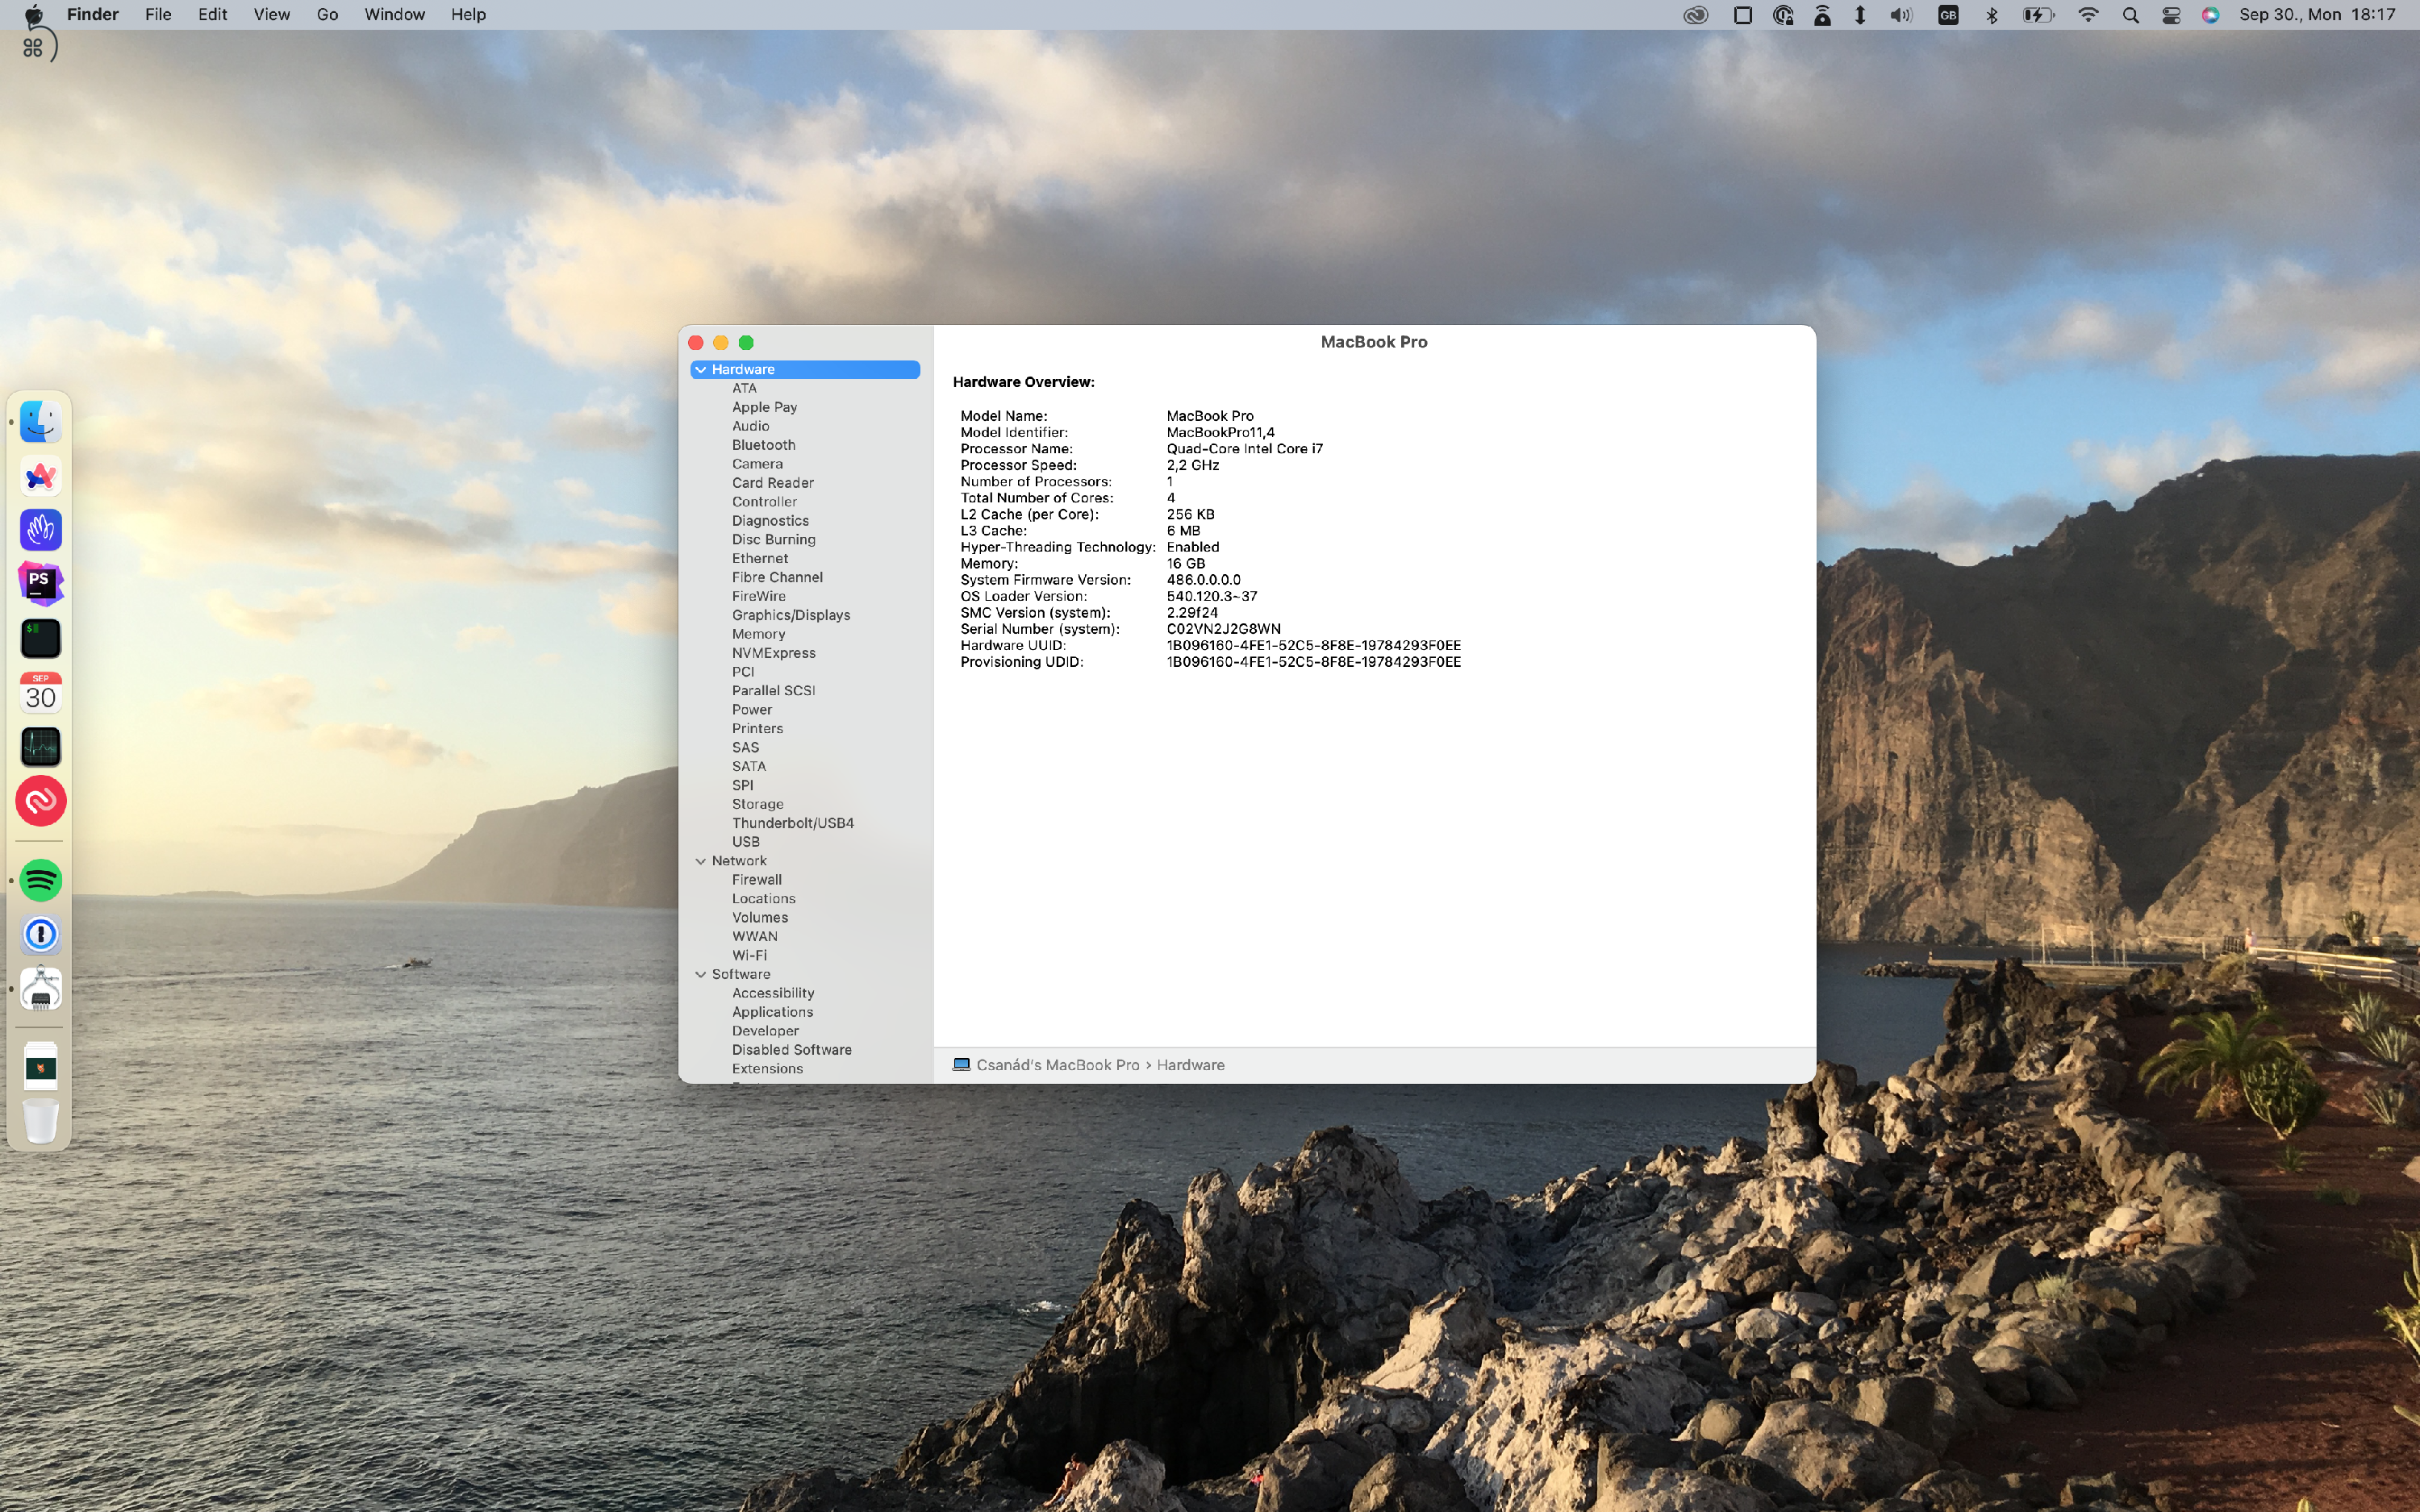This screenshot has width=2420, height=1512.
Task: Open Calendar showing Sep 30
Action: (41, 692)
